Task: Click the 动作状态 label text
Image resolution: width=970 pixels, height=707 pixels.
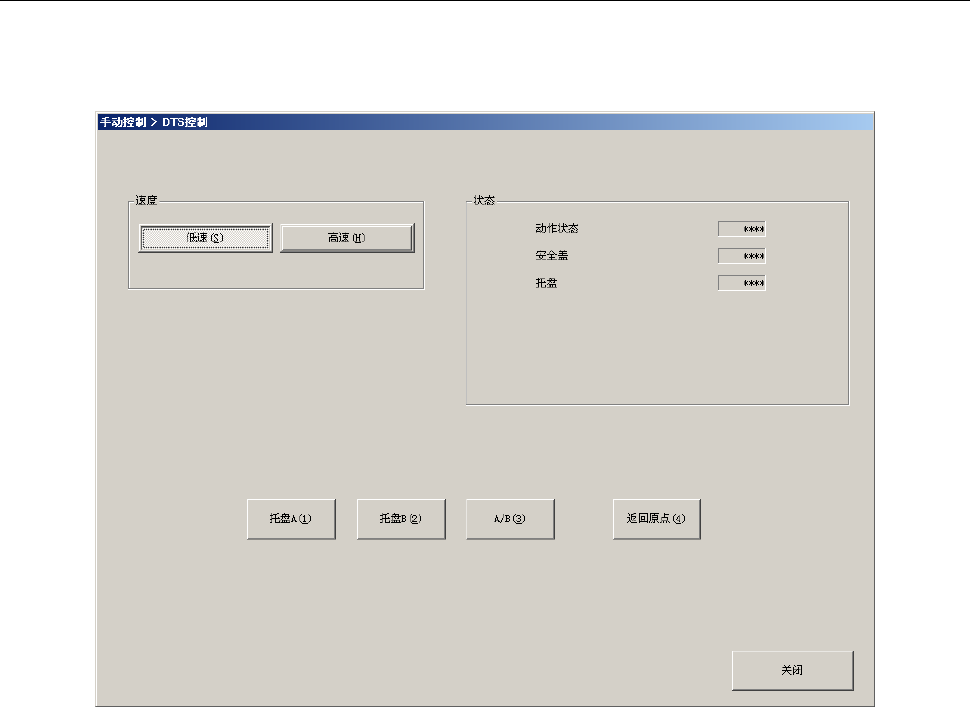Action: click(x=557, y=228)
